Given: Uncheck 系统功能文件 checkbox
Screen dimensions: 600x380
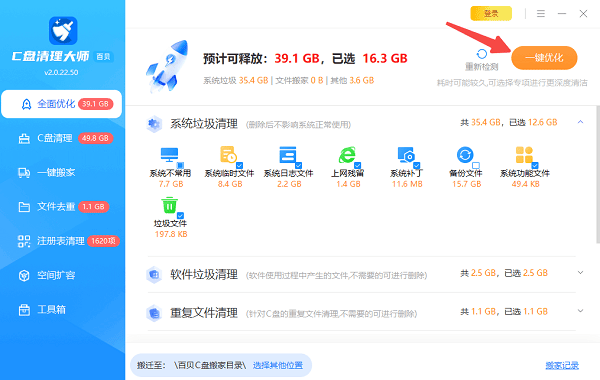Looking at the screenshot, I should pos(535,166).
